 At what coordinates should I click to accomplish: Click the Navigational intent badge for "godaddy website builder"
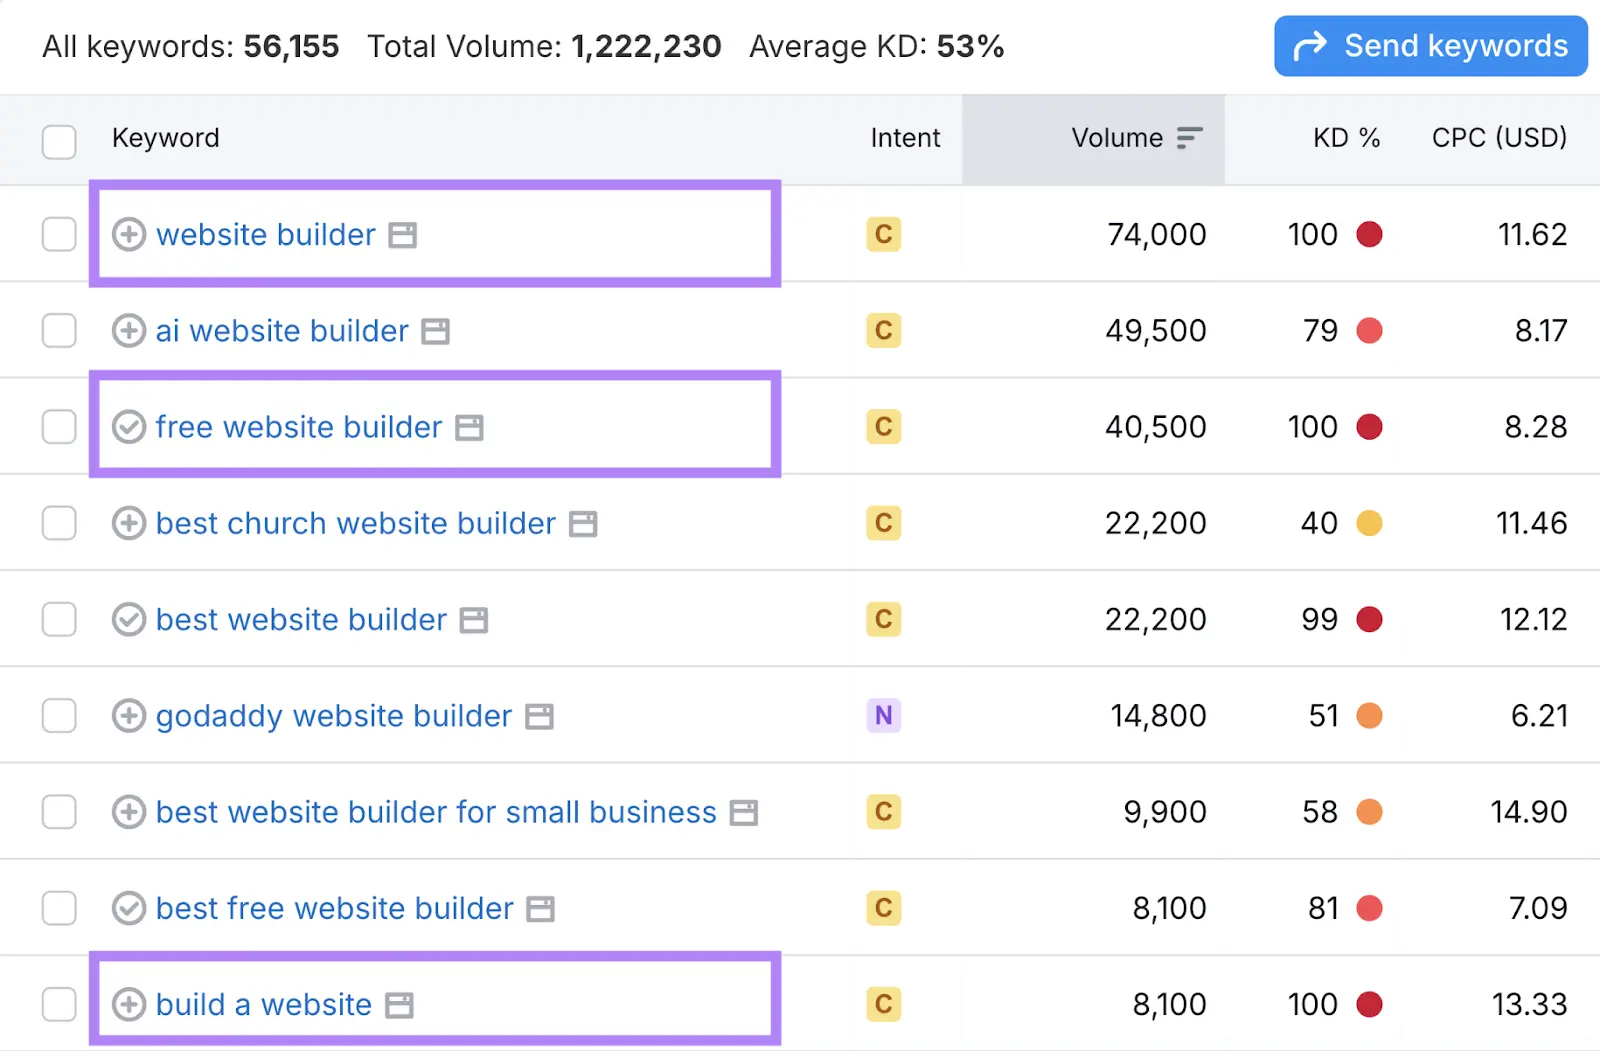click(x=883, y=715)
